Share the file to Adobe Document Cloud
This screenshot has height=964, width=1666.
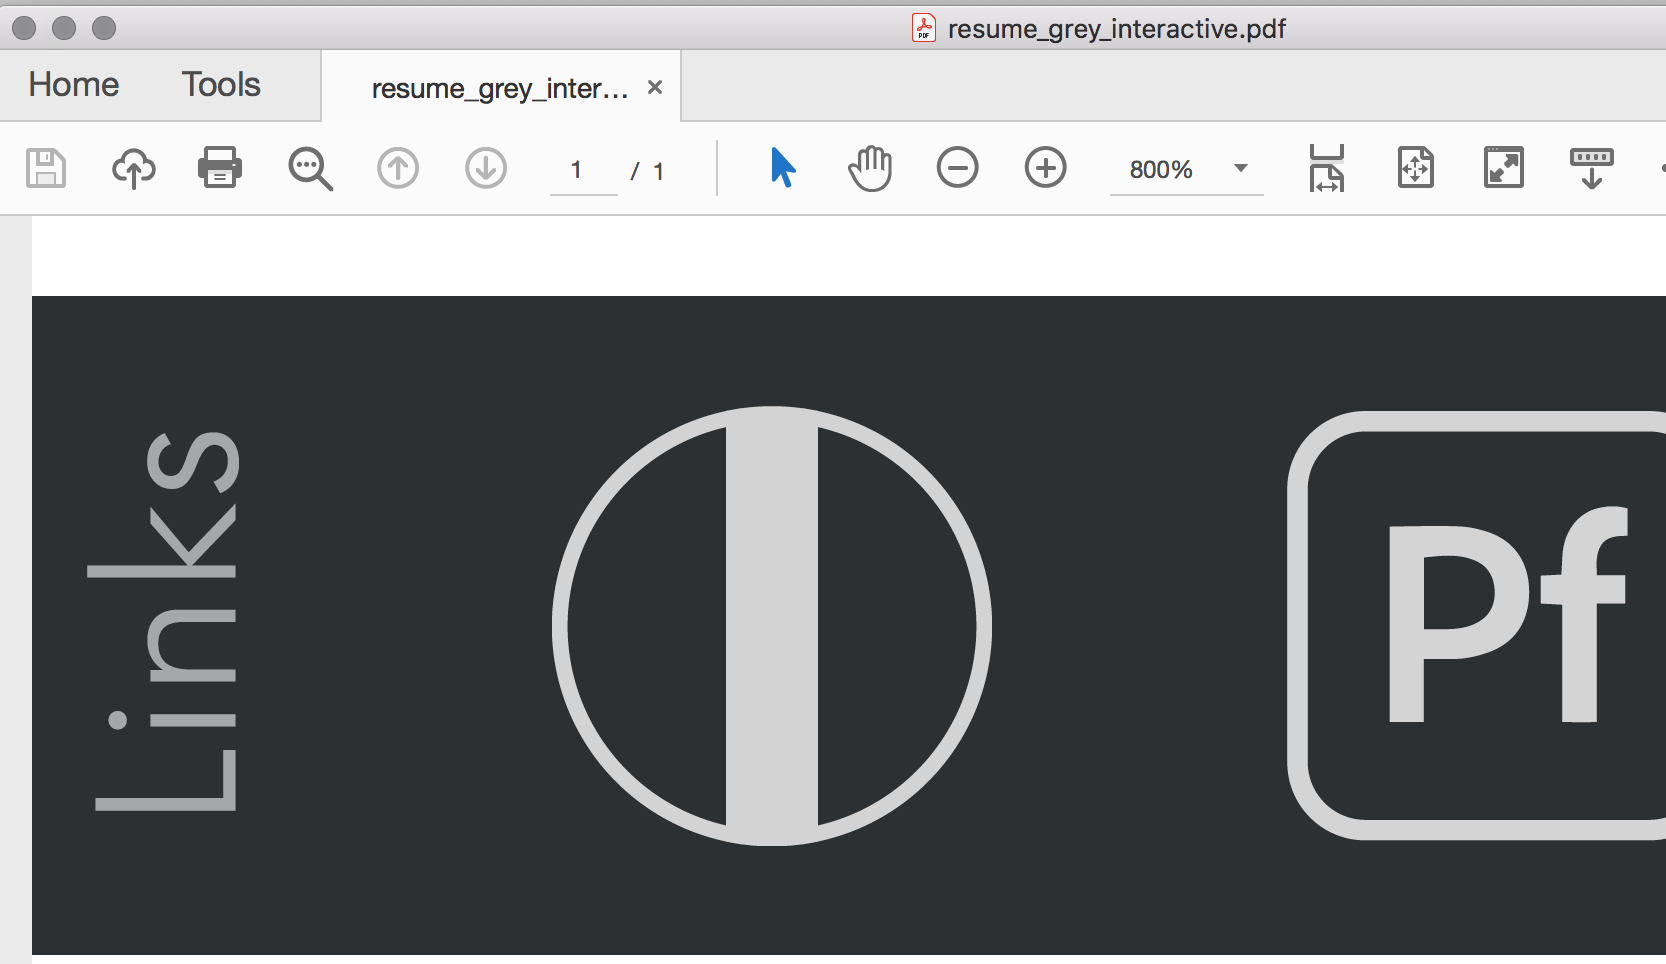pyautogui.click(x=133, y=168)
